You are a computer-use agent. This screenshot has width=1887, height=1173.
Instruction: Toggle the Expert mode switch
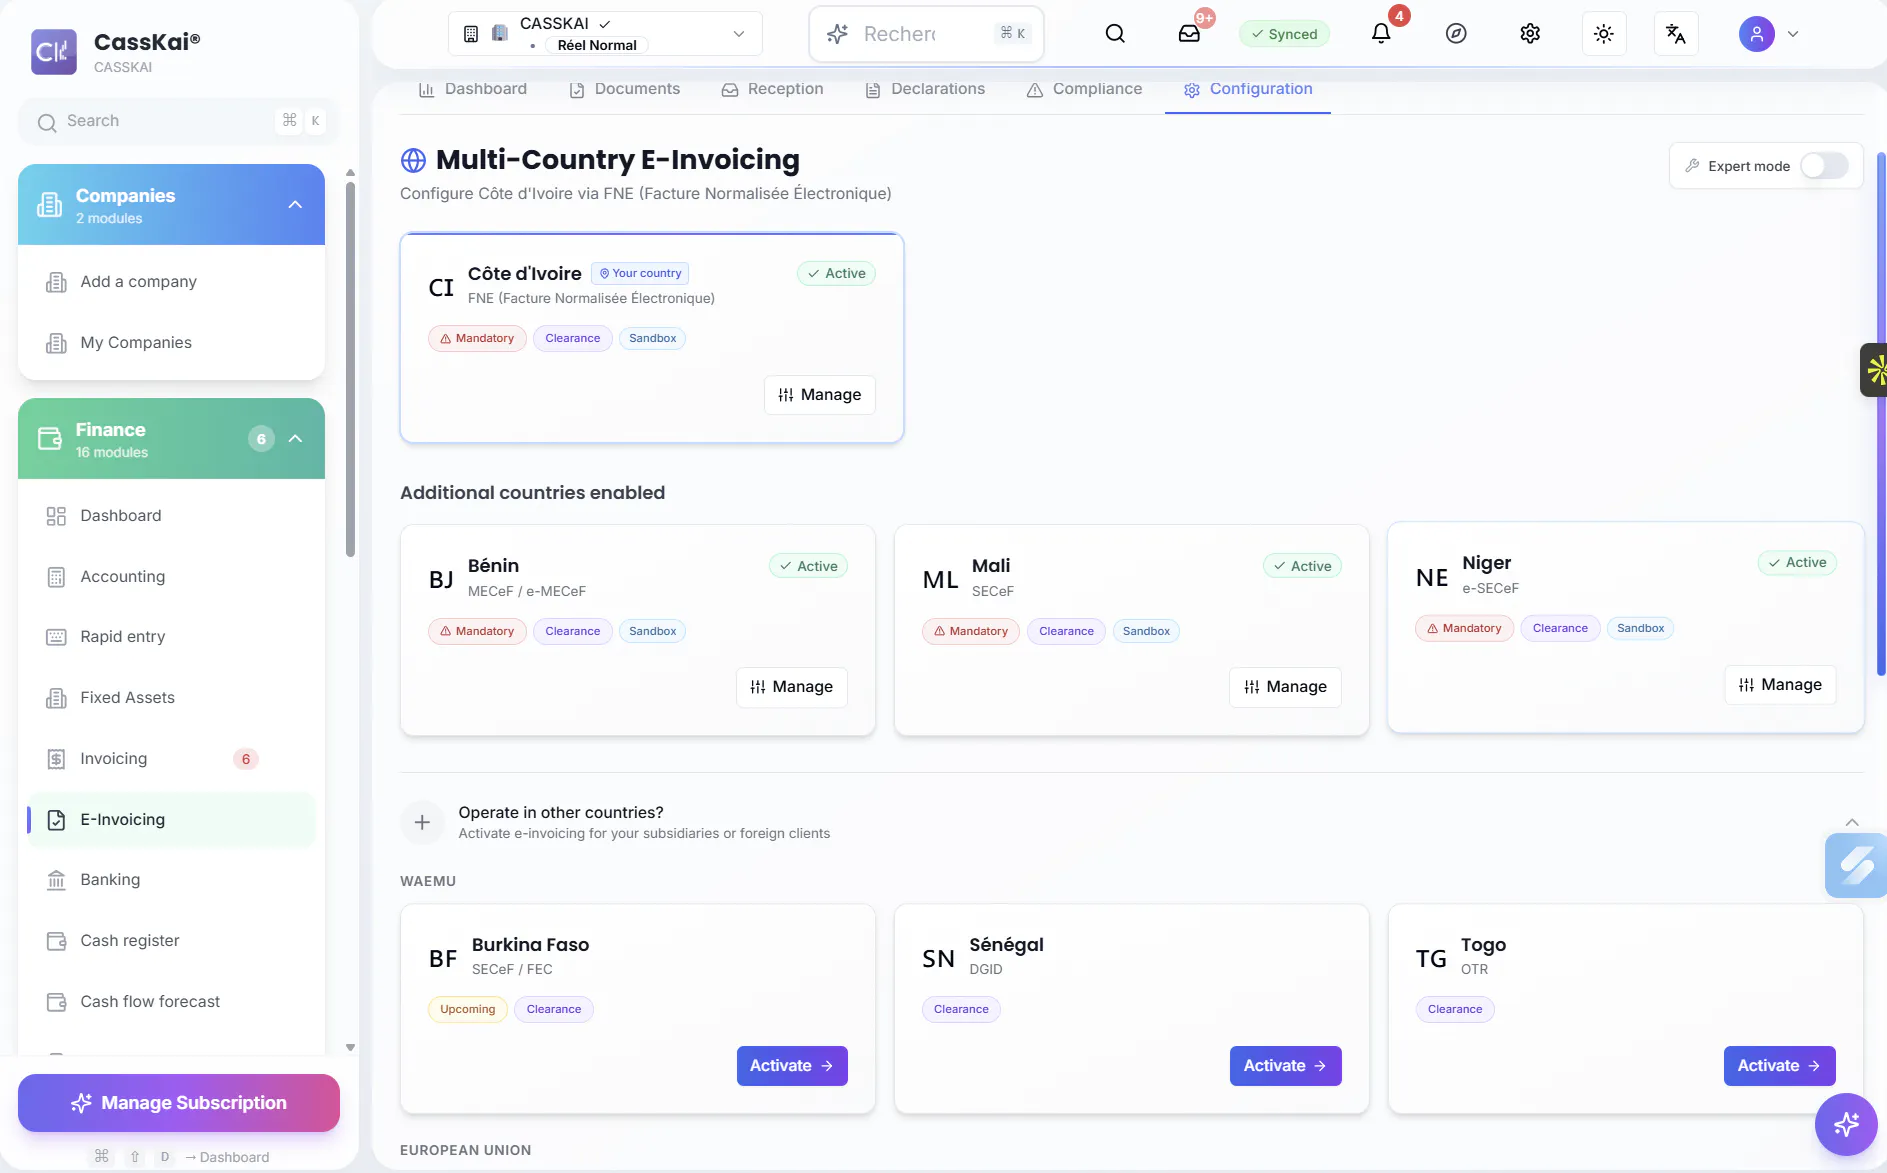(1824, 166)
